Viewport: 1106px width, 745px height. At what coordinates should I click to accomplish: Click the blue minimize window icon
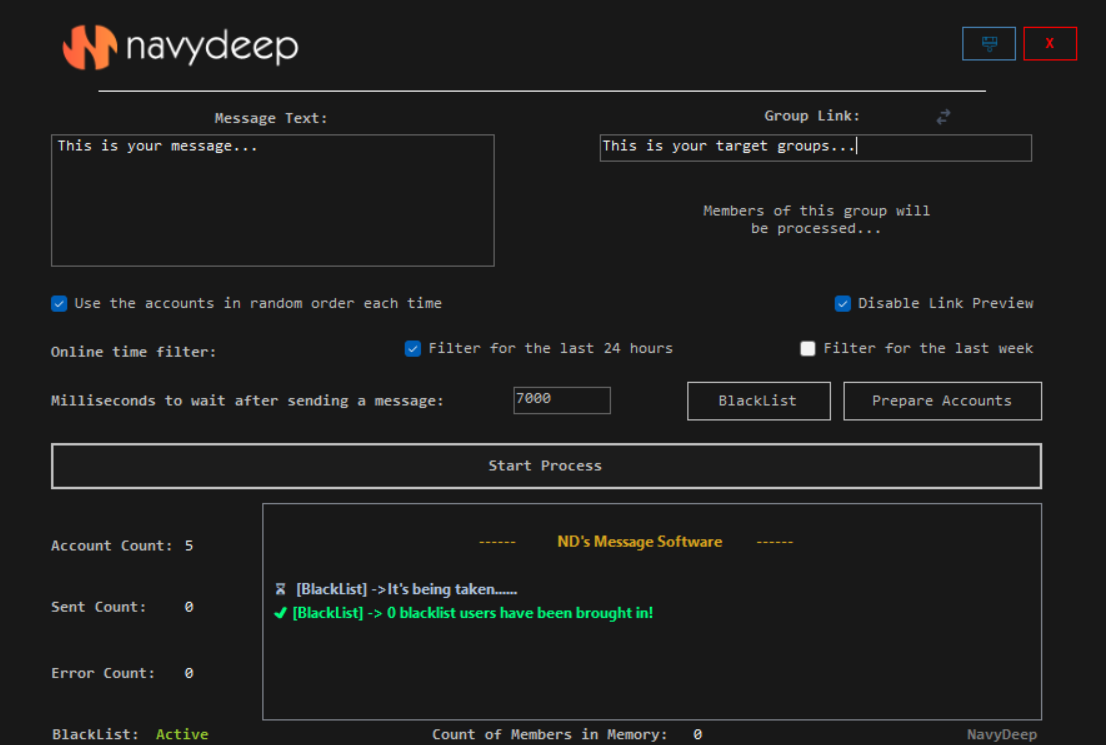(989, 44)
